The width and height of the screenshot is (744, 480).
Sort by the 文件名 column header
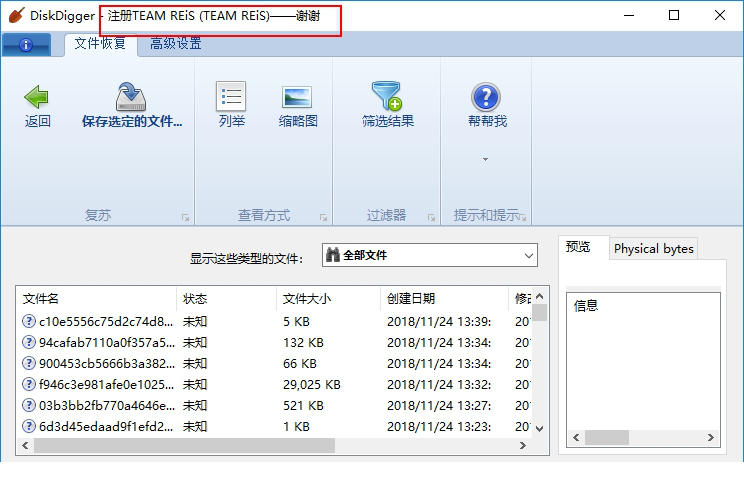pyautogui.click(x=97, y=299)
